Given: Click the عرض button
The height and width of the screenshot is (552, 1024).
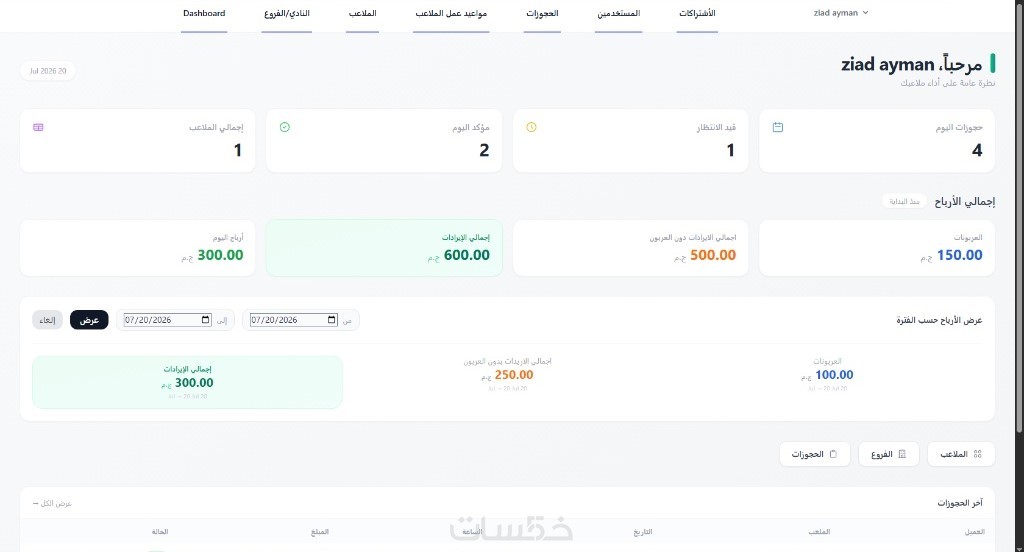Looking at the screenshot, I should click(89, 320).
